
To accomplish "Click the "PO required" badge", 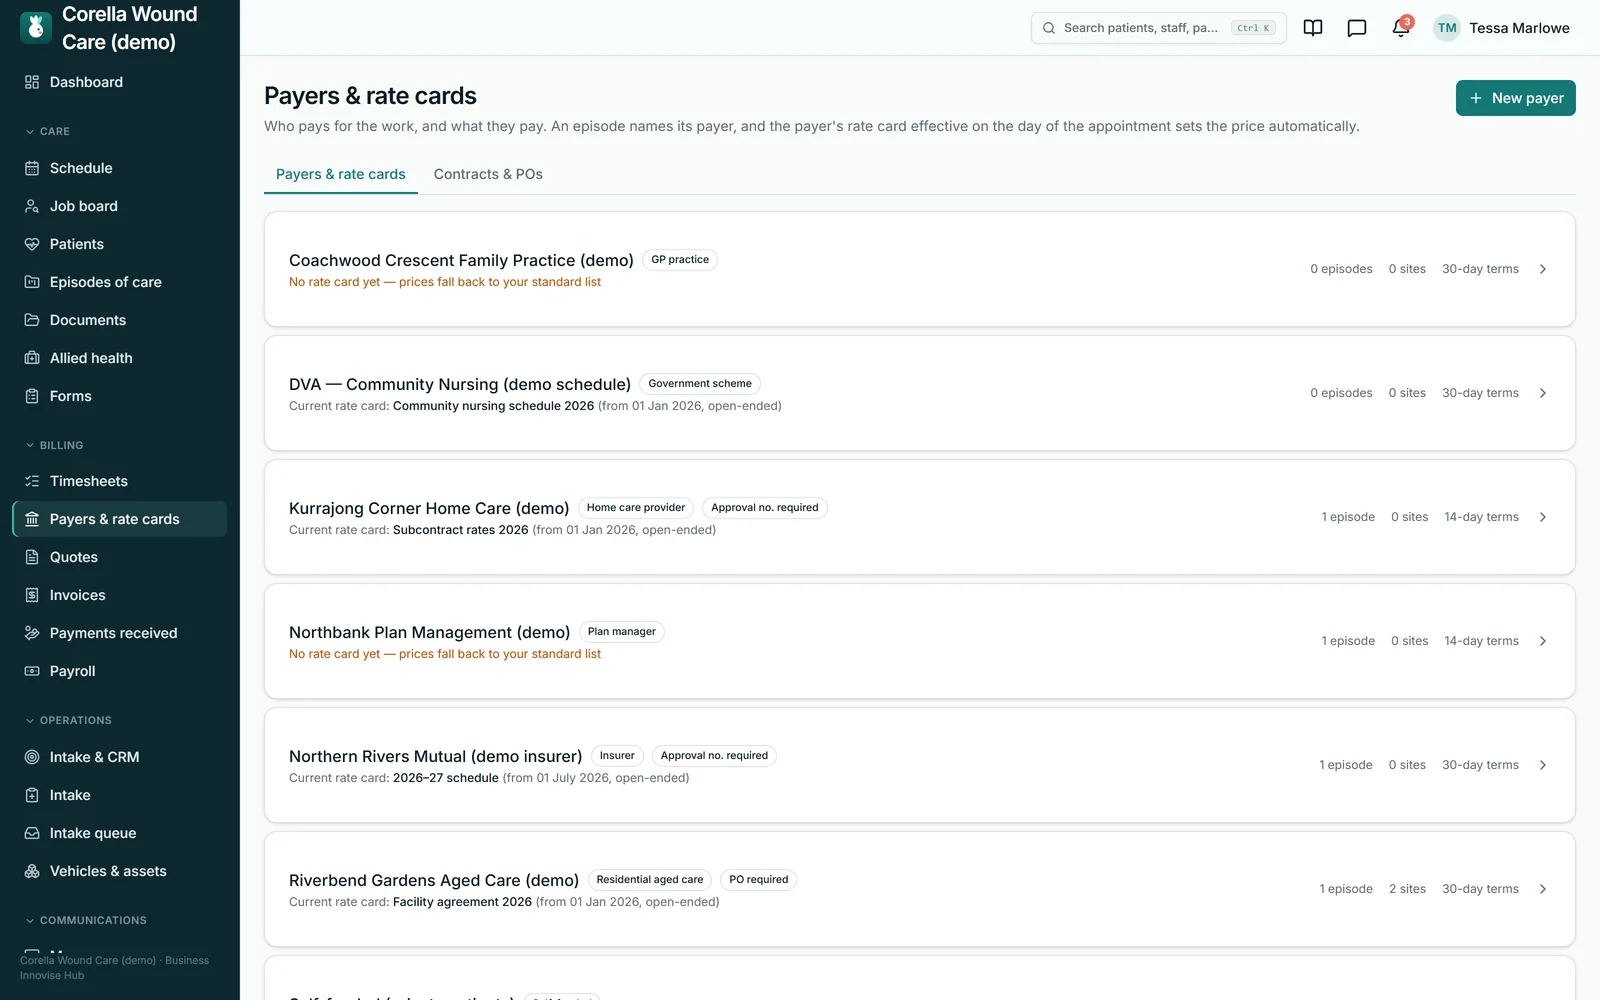I will [x=758, y=880].
